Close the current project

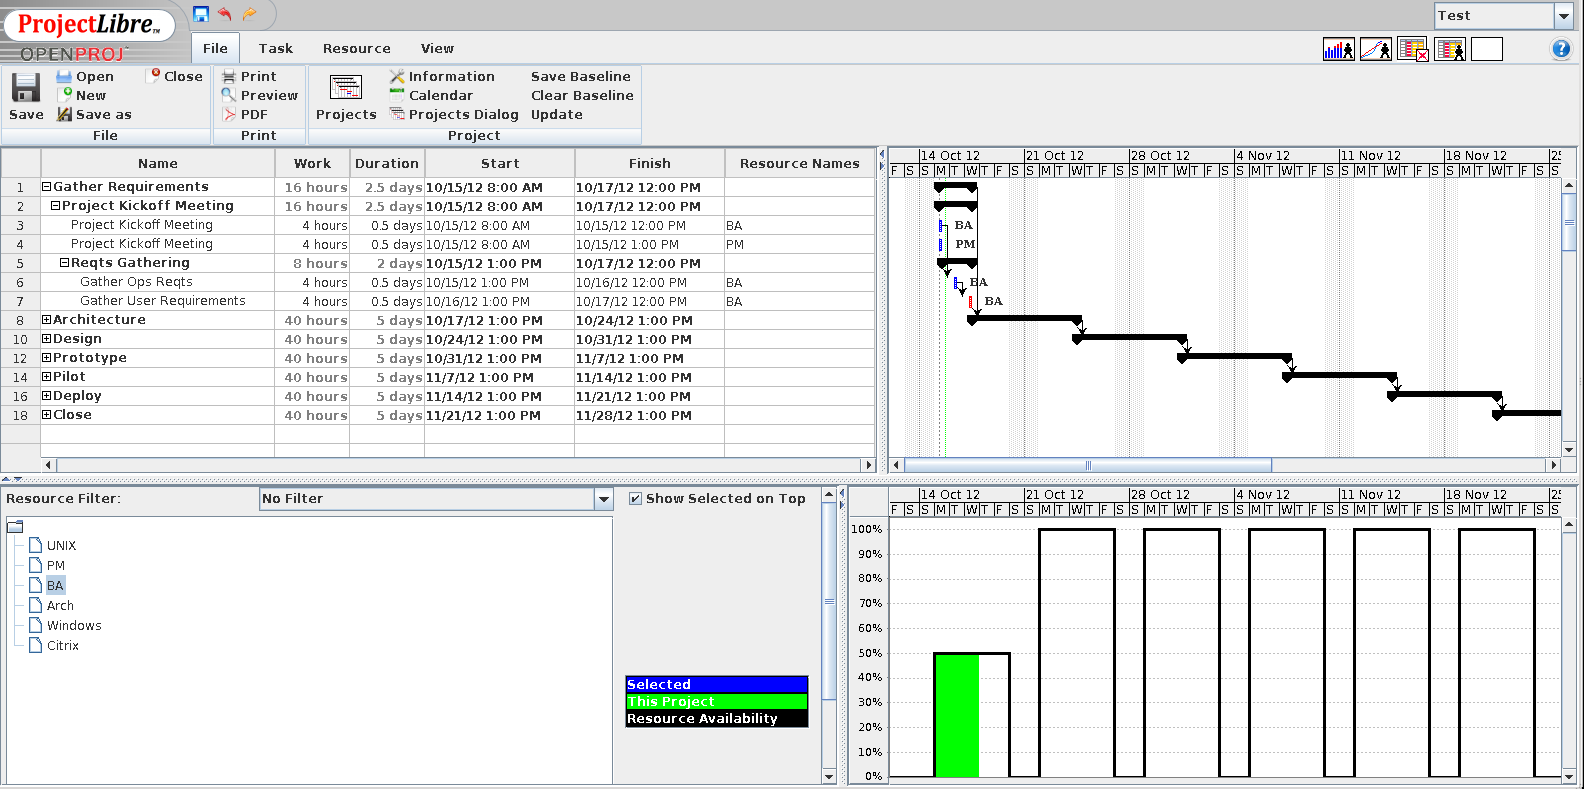[x=176, y=76]
